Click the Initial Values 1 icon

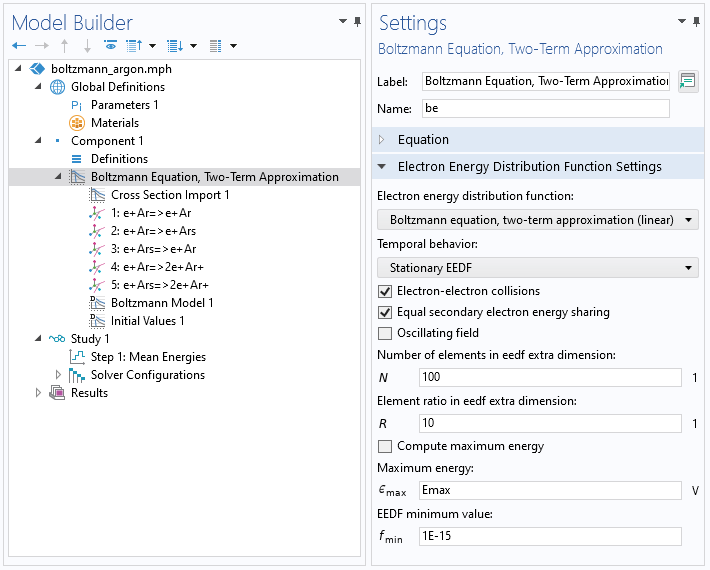pos(97,321)
